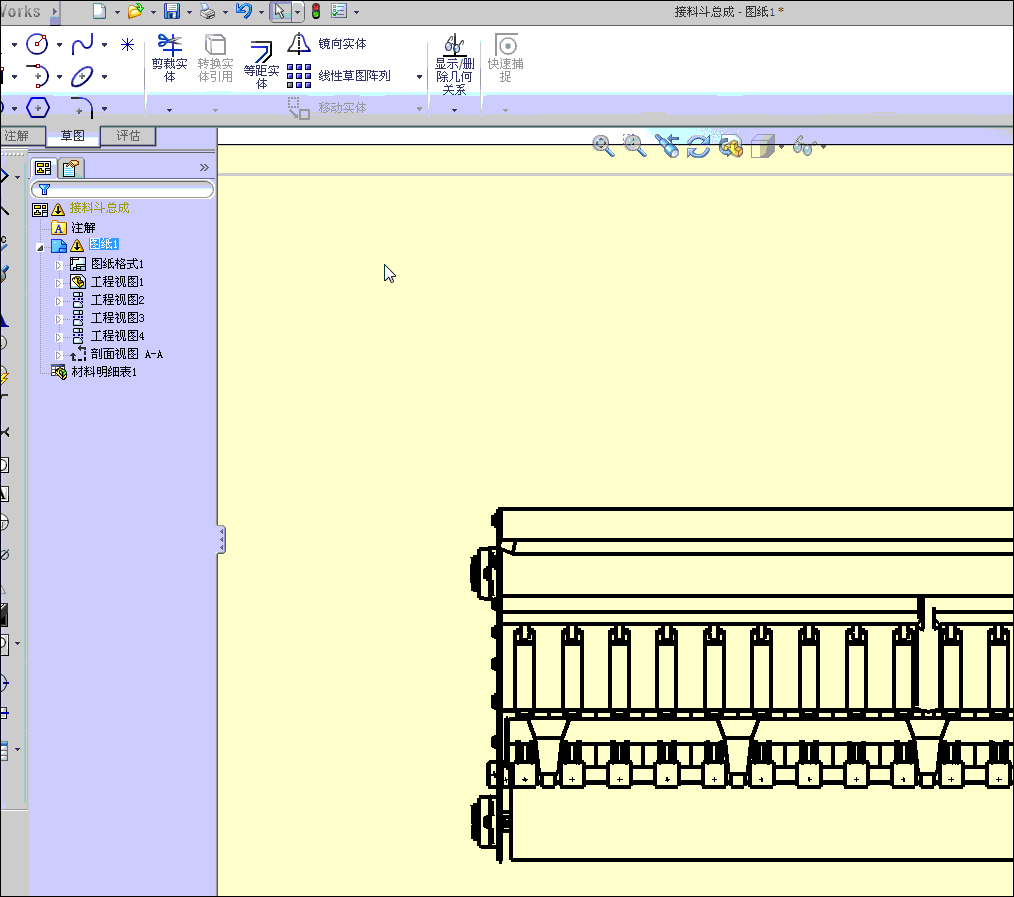Click 移动实体 move entities tool
This screenshot has height=897, width=1014.
click(327, 107)
